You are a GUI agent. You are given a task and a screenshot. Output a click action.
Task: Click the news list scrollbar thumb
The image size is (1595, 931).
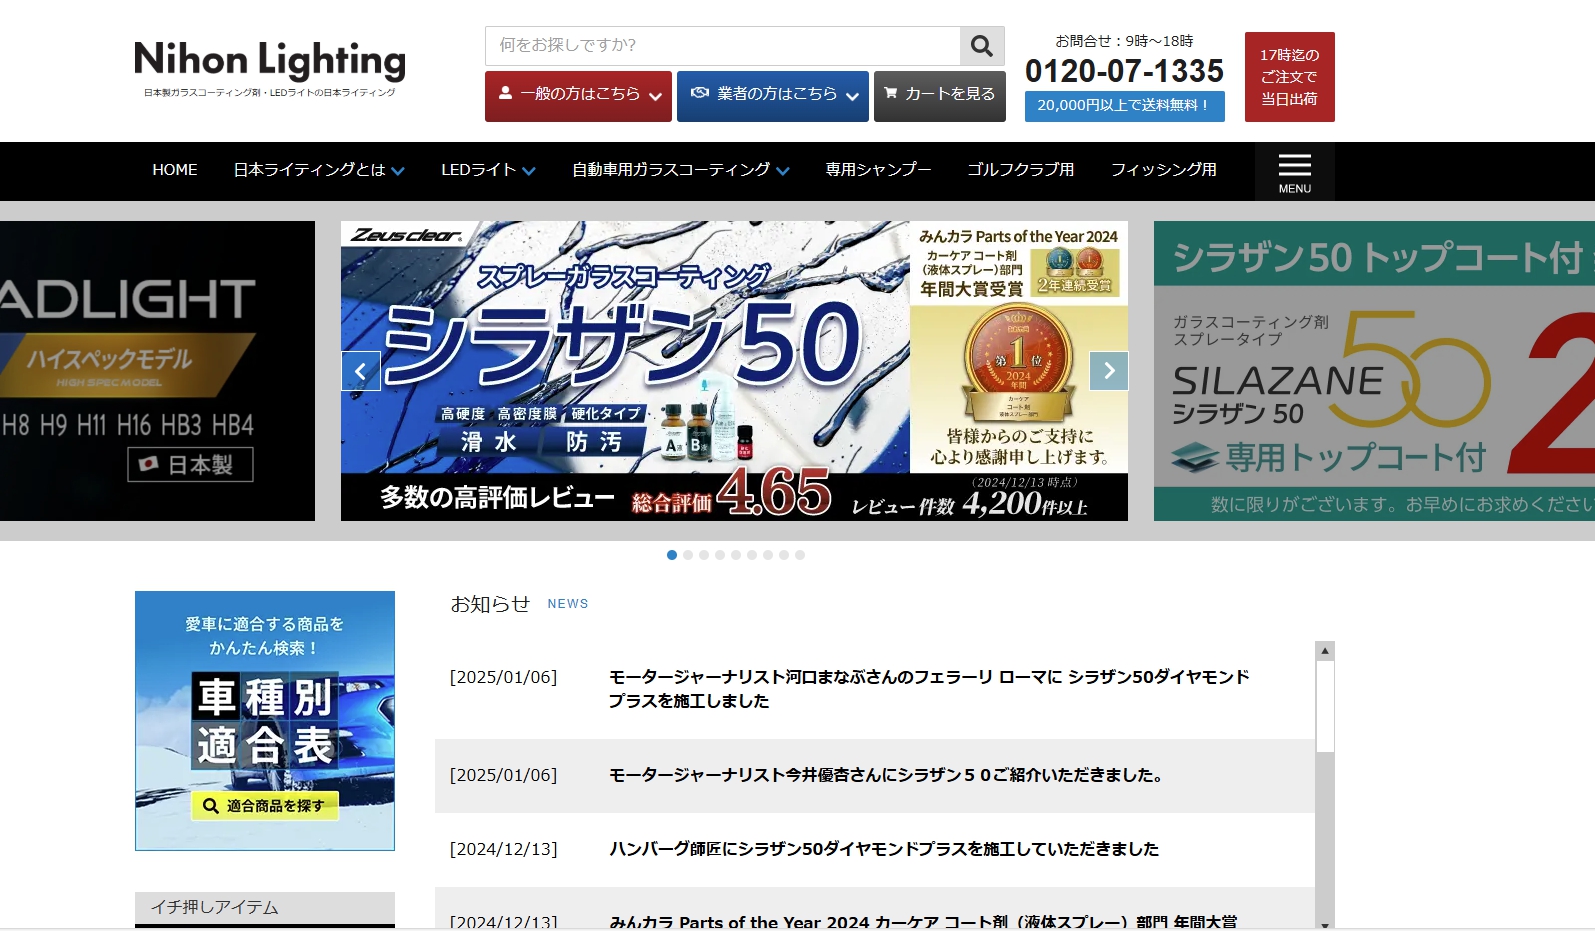tap(1325, 706)
